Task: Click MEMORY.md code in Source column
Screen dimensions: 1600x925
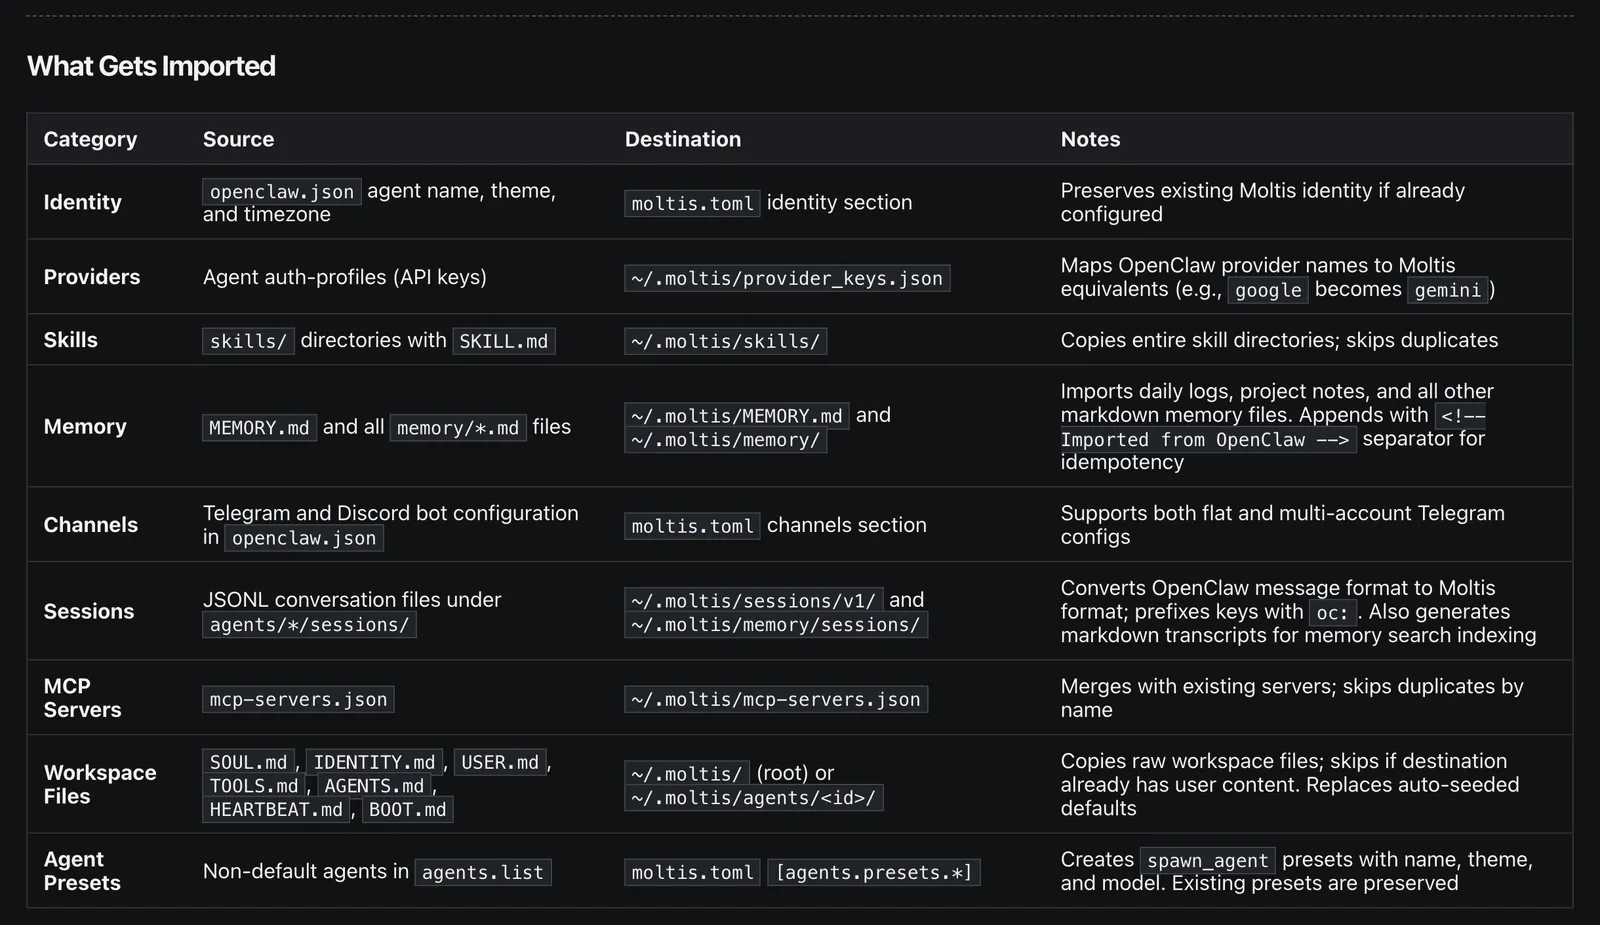Action: 259,428
